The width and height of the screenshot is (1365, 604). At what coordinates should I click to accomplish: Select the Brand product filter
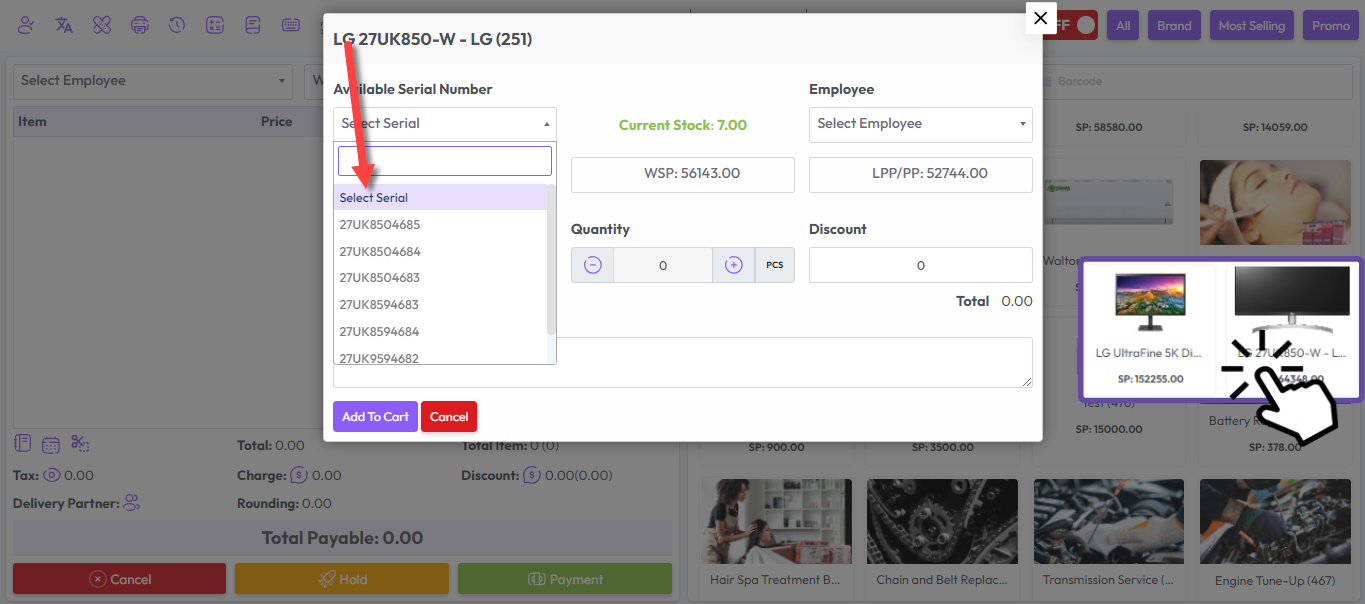pos(1174,25)
